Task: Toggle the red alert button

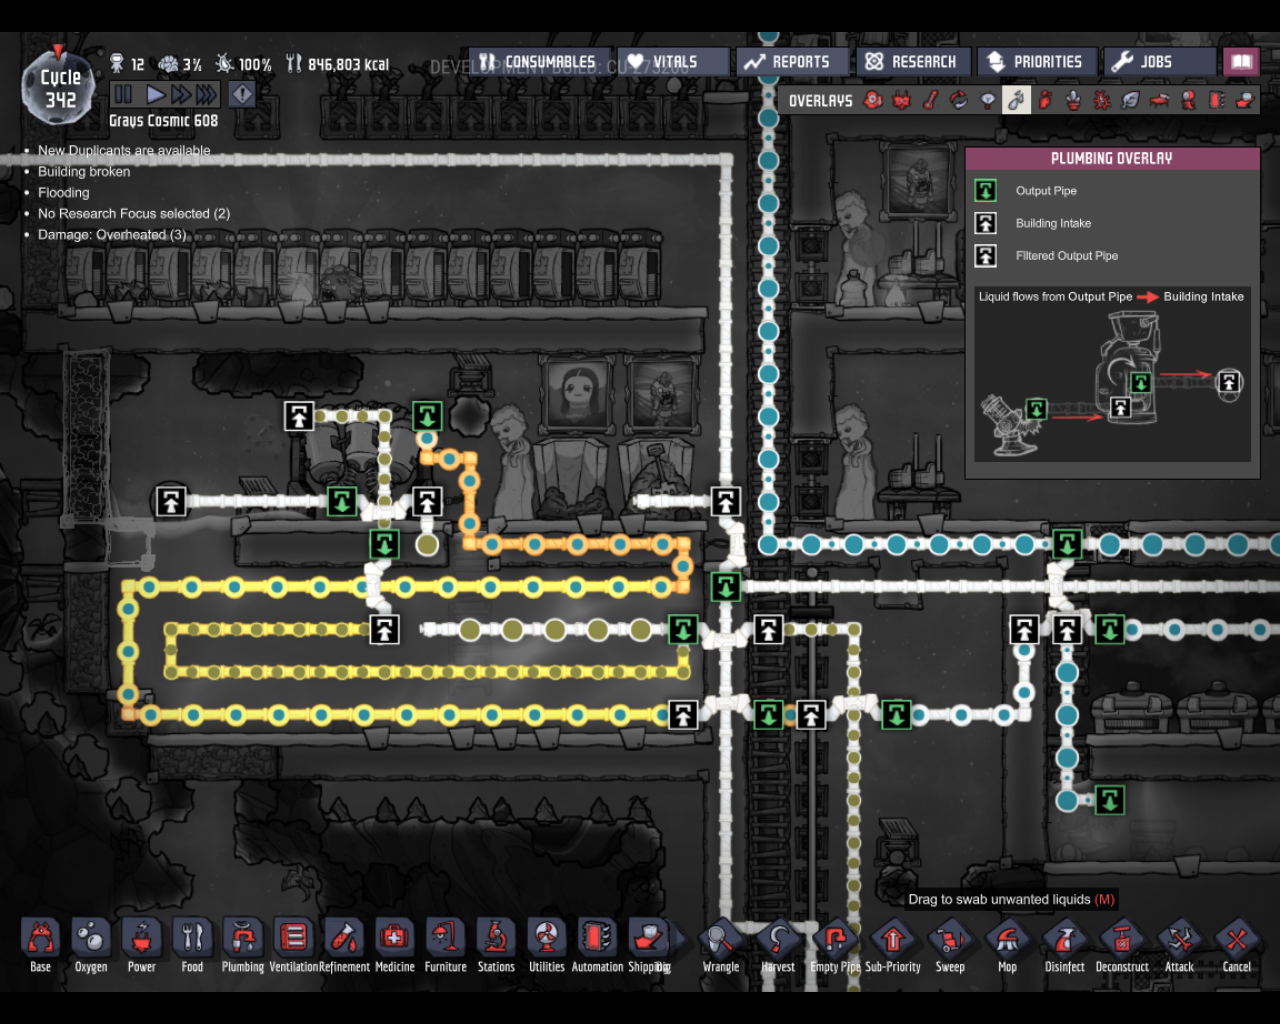Action: [x=242, y=95]
